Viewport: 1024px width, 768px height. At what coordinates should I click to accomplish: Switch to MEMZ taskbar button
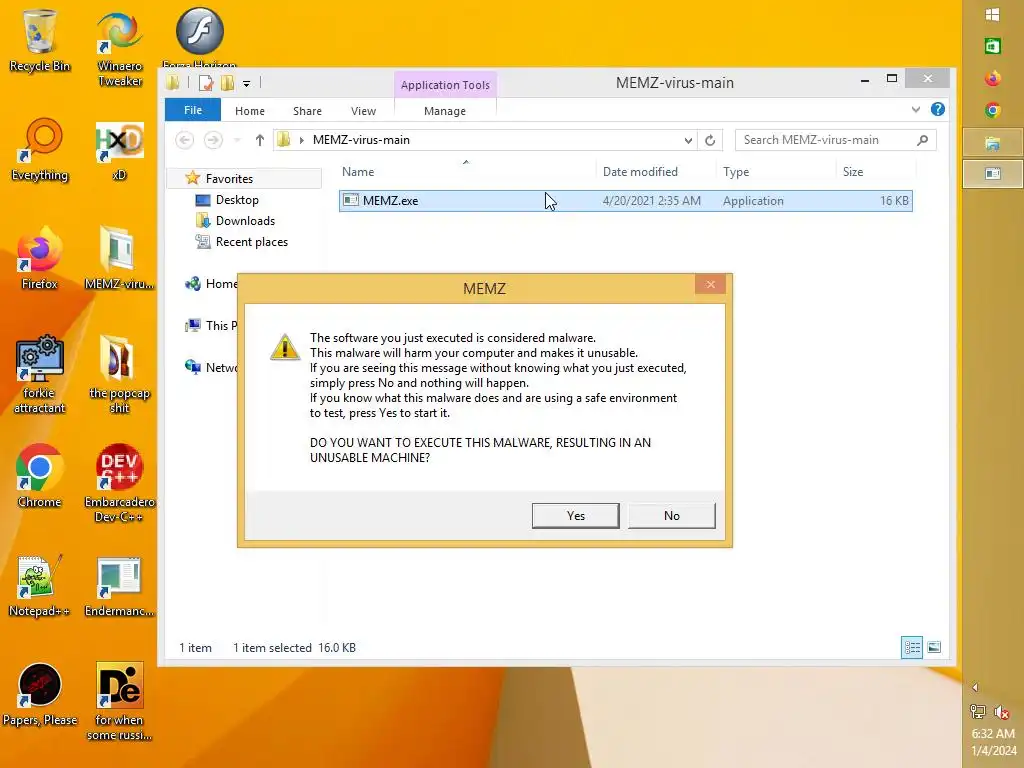click(993, 174)
